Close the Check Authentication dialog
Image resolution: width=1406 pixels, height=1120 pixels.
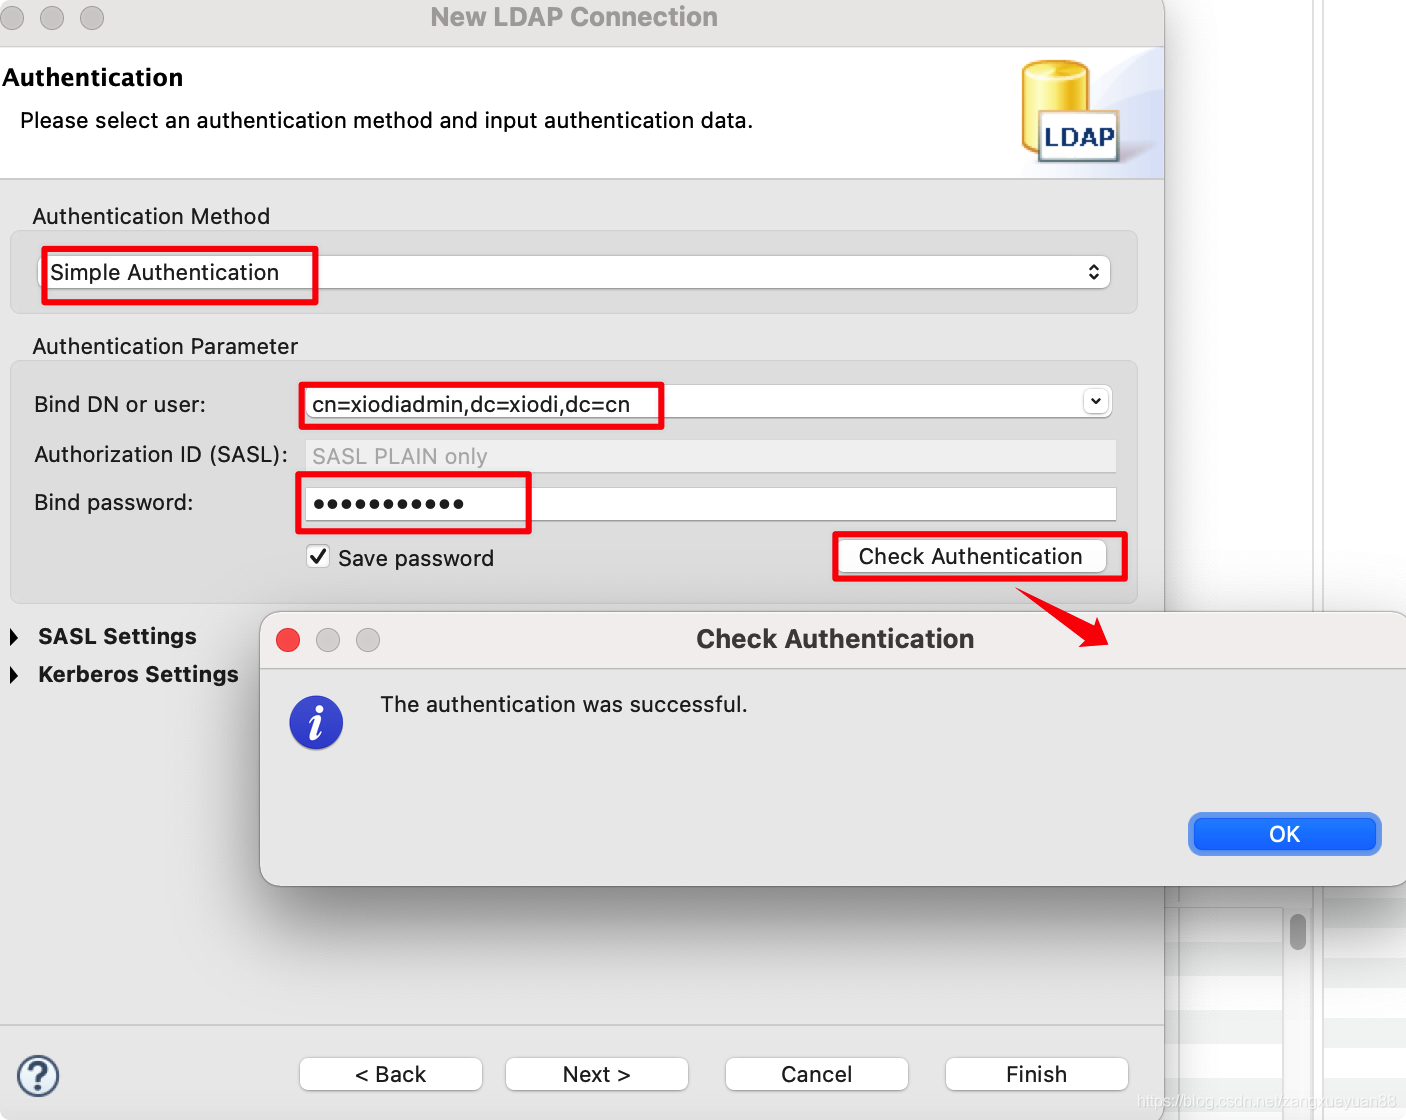(x=1284, y=833)
